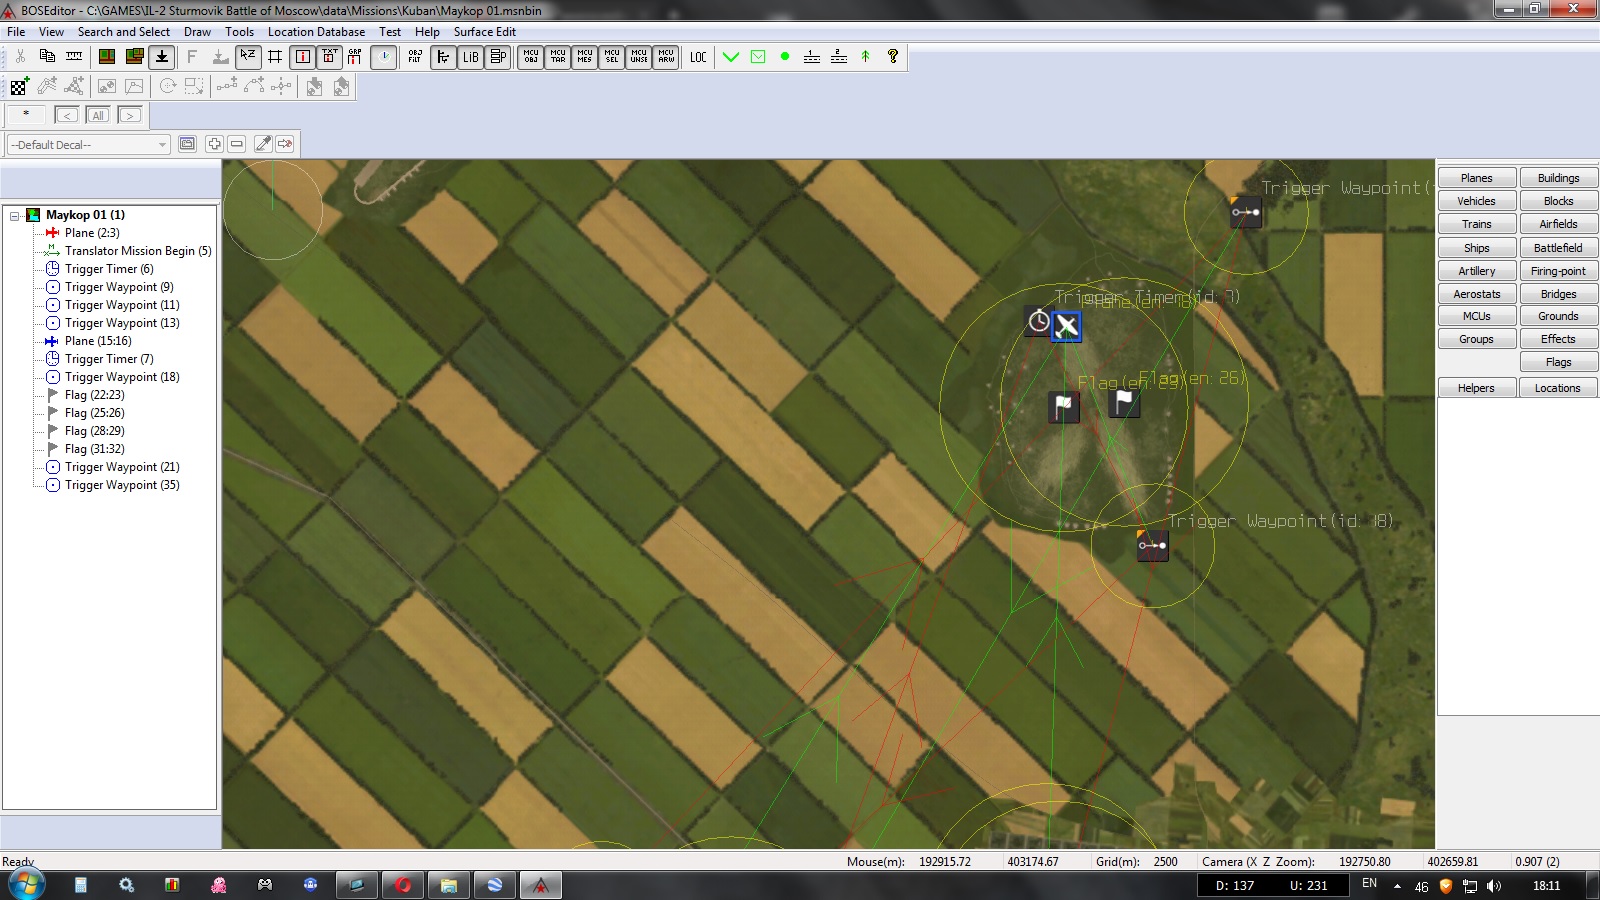The height and width of the screenshot is (900, 1600).
Task: Select Trigger Timer (6) in mission tree
Action: coord(109,269)
